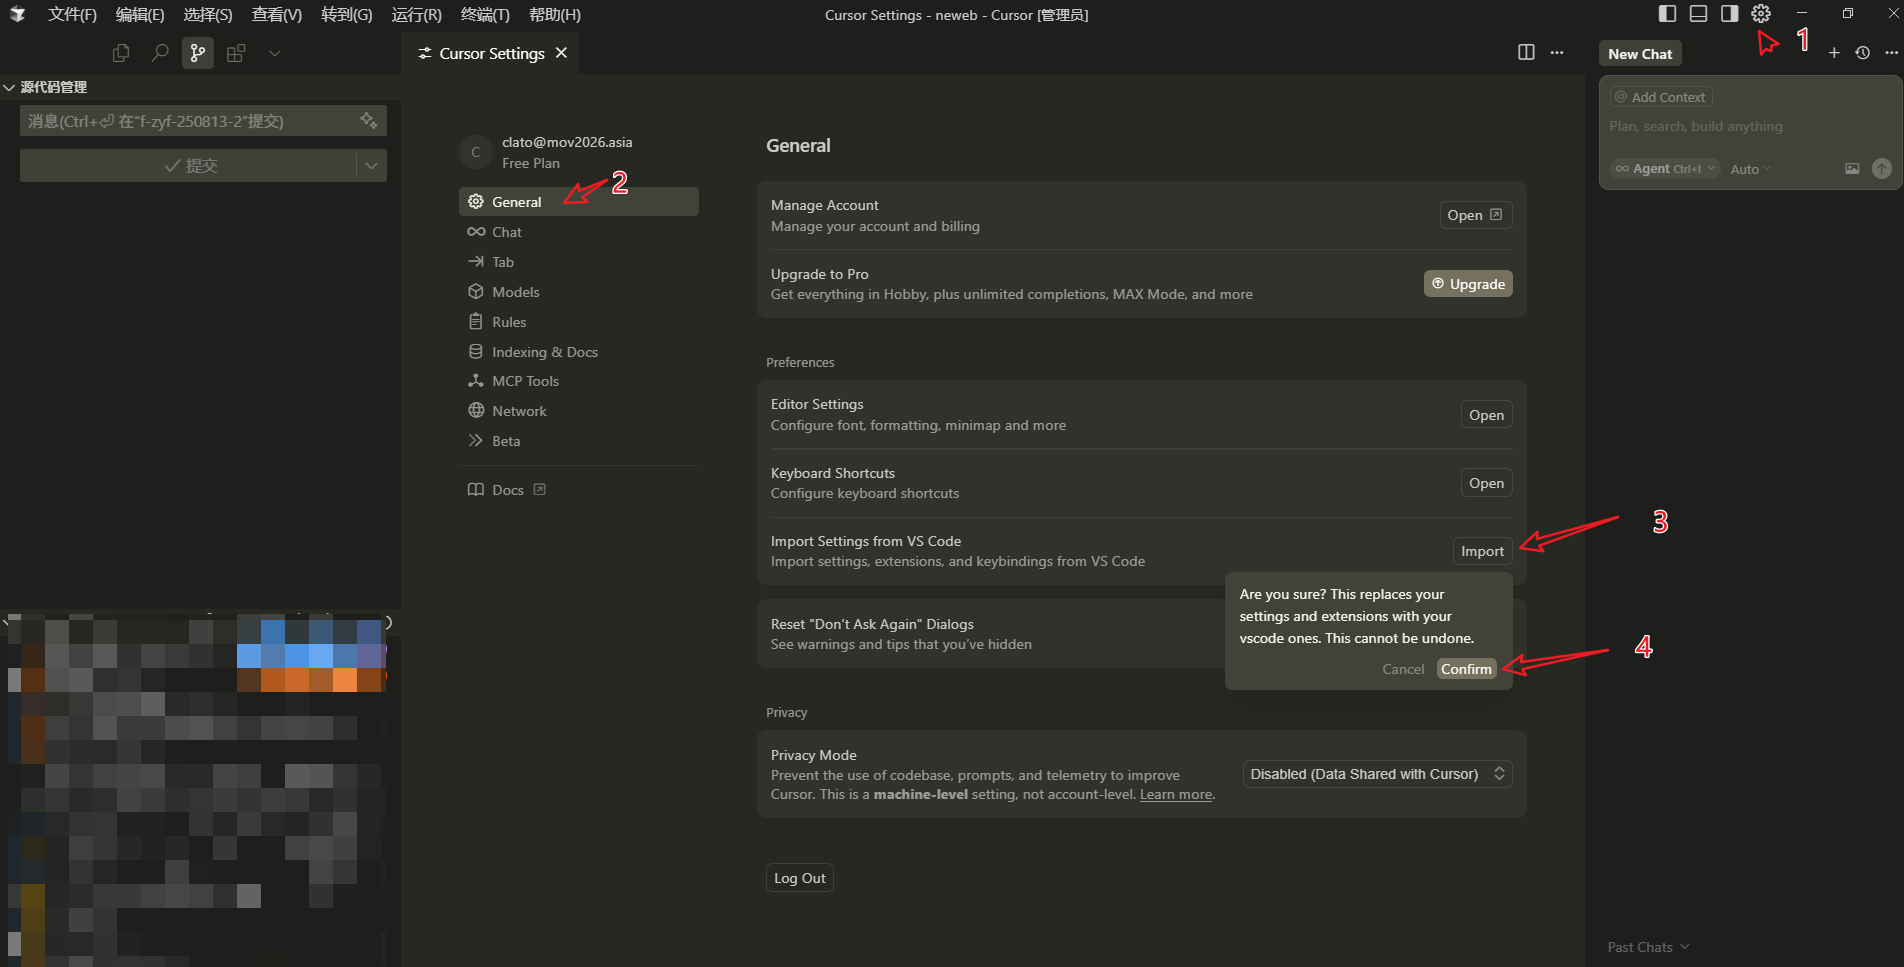This screenshot has height=967, width=1904.
Task: Cancel the import confirmation dialog
Action: coord(1403,669)
